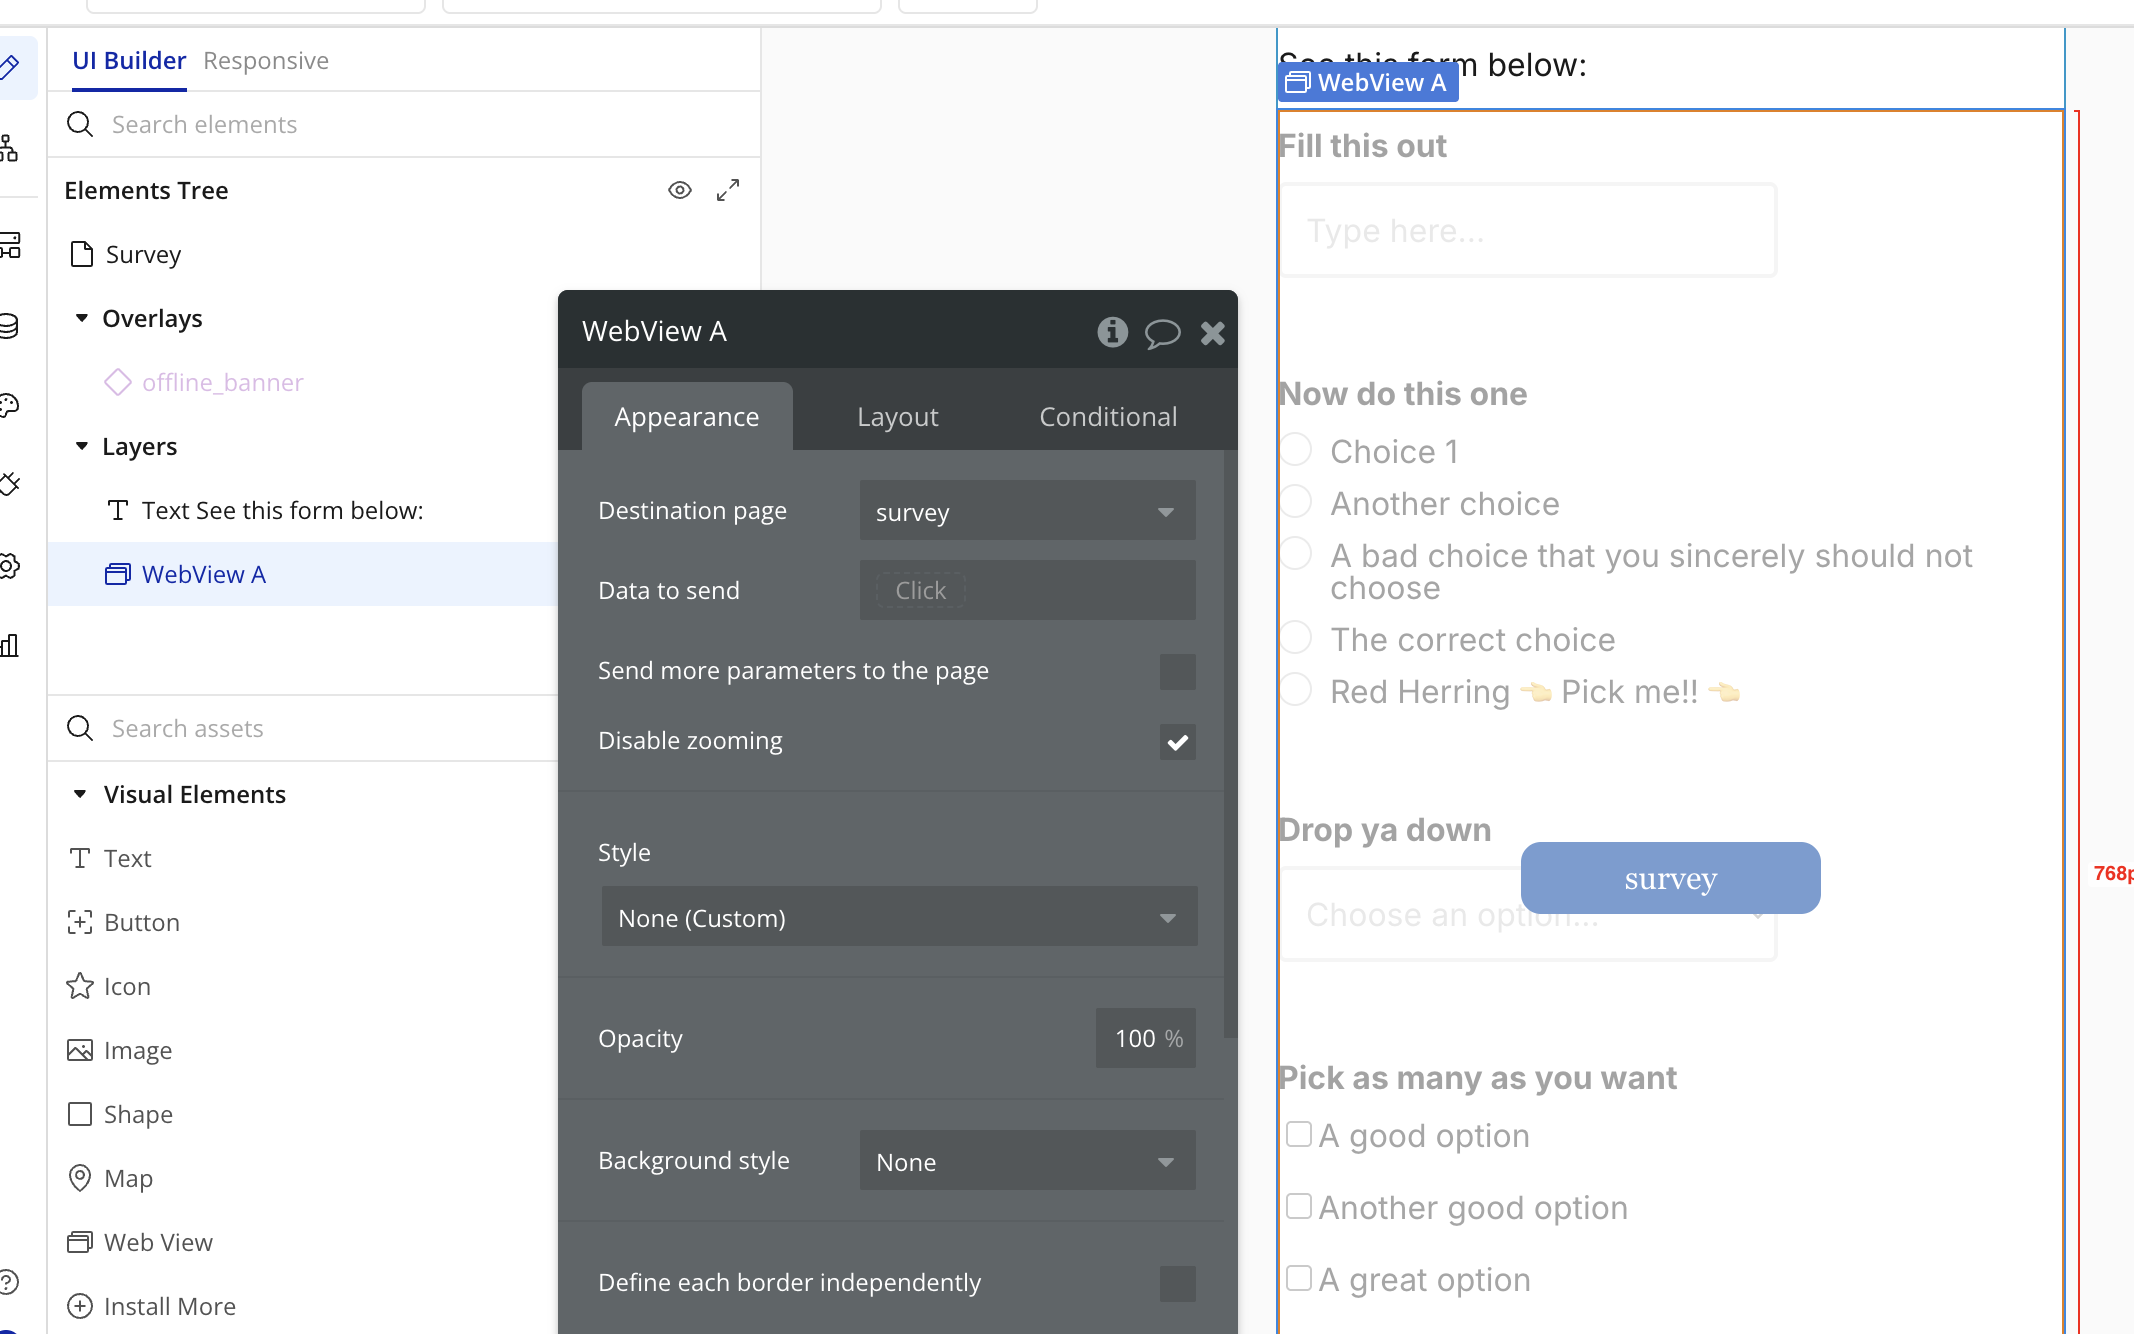Open the Style None (Custom) dropdown
This screenshot has width=2134, height=1334.
coord(899,917)
